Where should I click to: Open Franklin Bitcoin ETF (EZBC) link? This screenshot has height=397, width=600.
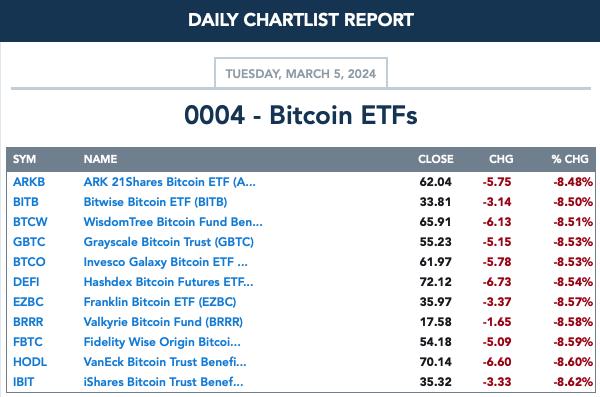[x=160, y=302]
